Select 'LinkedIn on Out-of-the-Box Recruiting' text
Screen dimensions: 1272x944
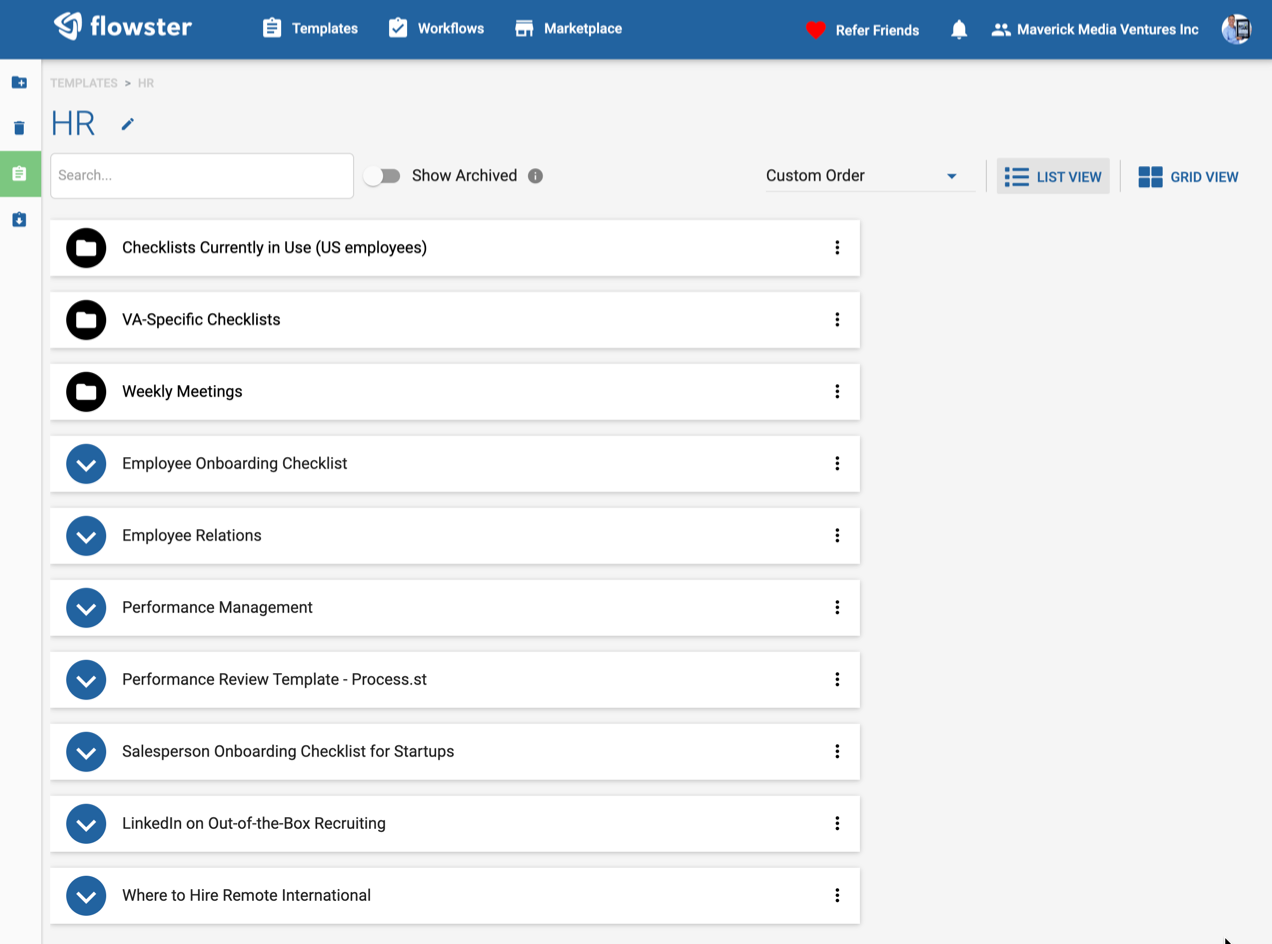point(254,824)
